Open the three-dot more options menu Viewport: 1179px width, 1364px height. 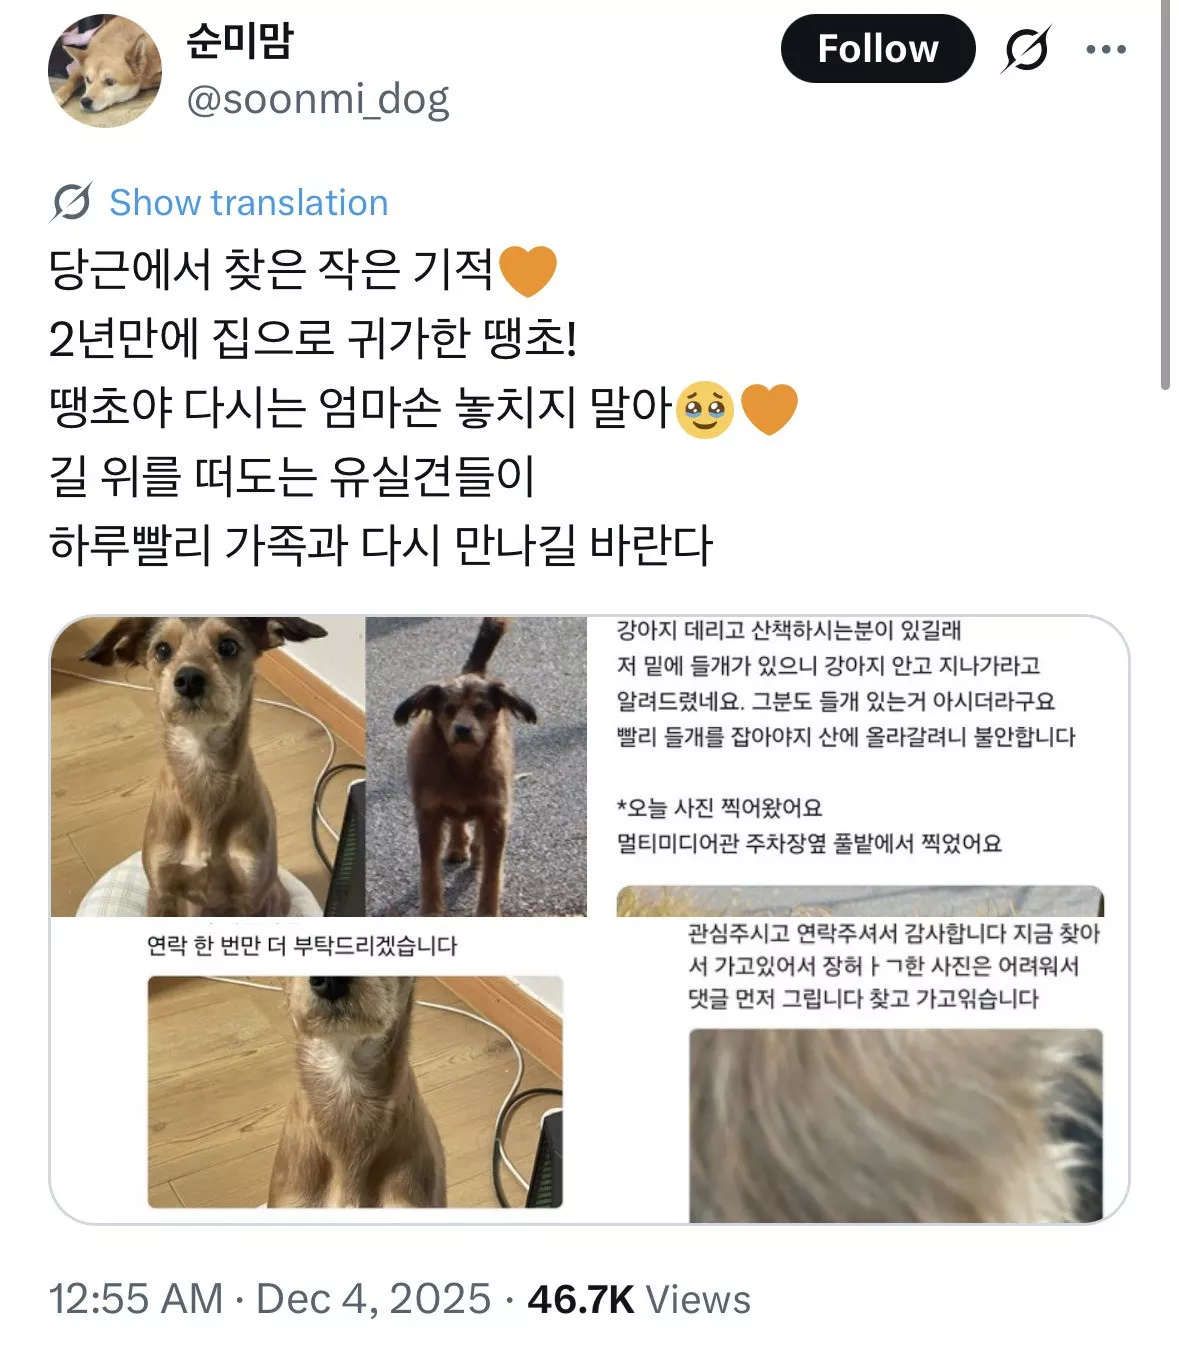(1106, 49)
